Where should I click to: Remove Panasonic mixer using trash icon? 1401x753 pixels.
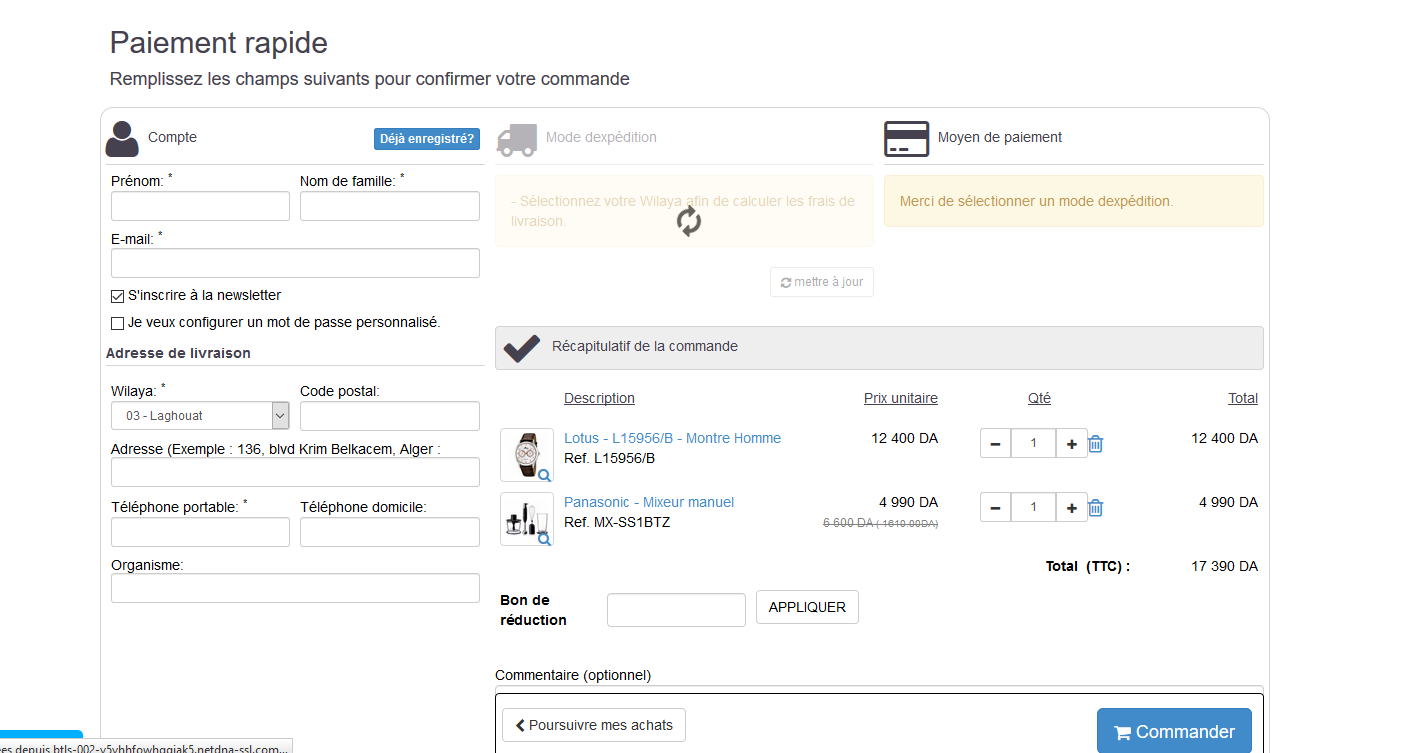tap(1095, 508)
